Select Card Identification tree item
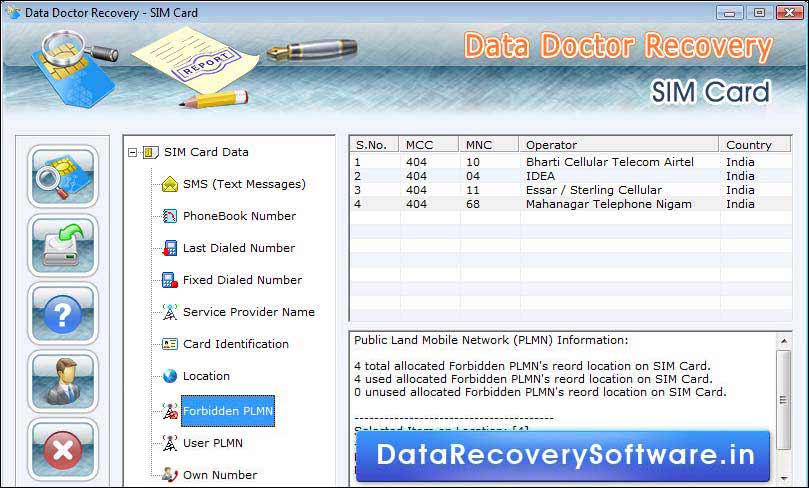This screenshot has height=488, width=809. click(x=236, y=344)
